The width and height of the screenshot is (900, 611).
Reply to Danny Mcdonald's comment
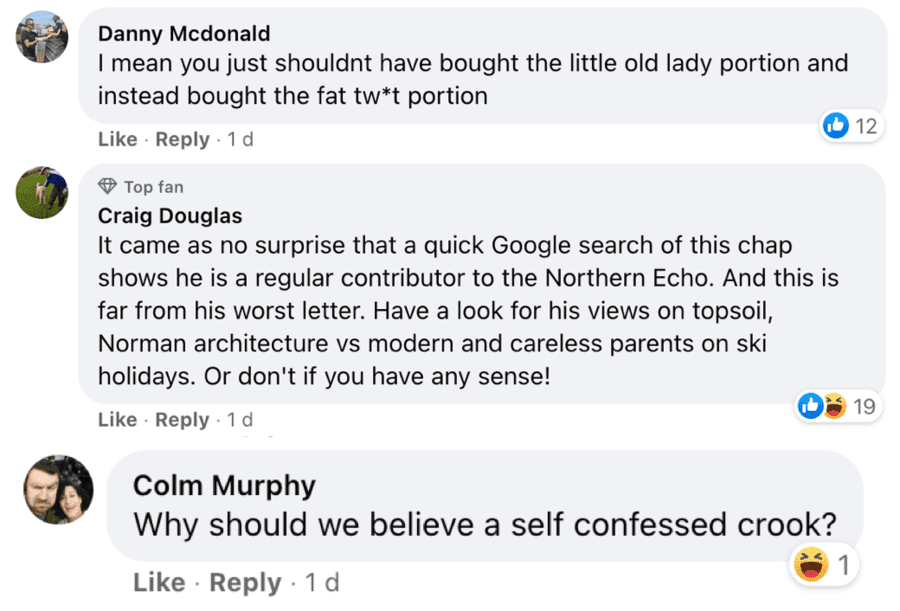point(182,140)
